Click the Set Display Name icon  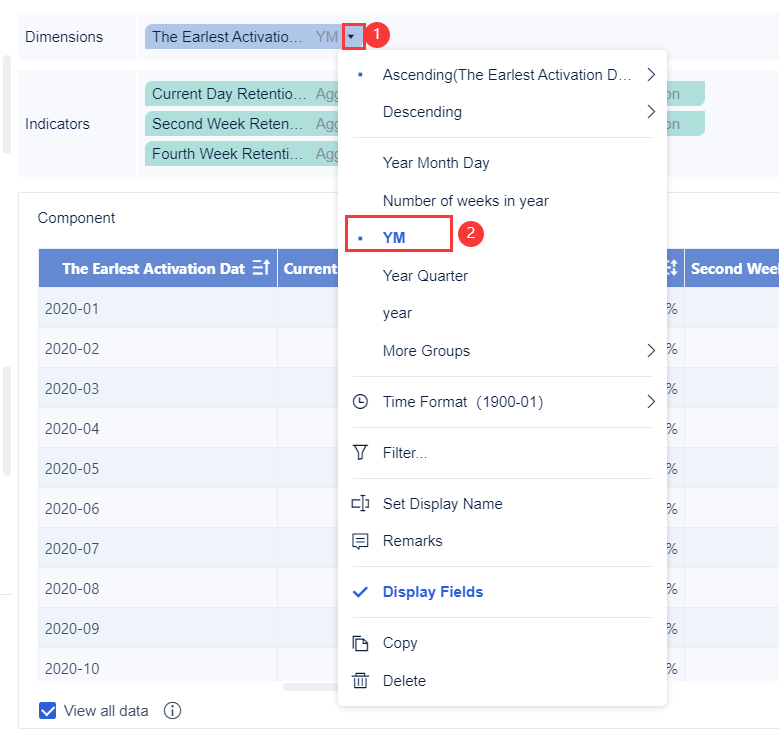click(x=361, y=504)
